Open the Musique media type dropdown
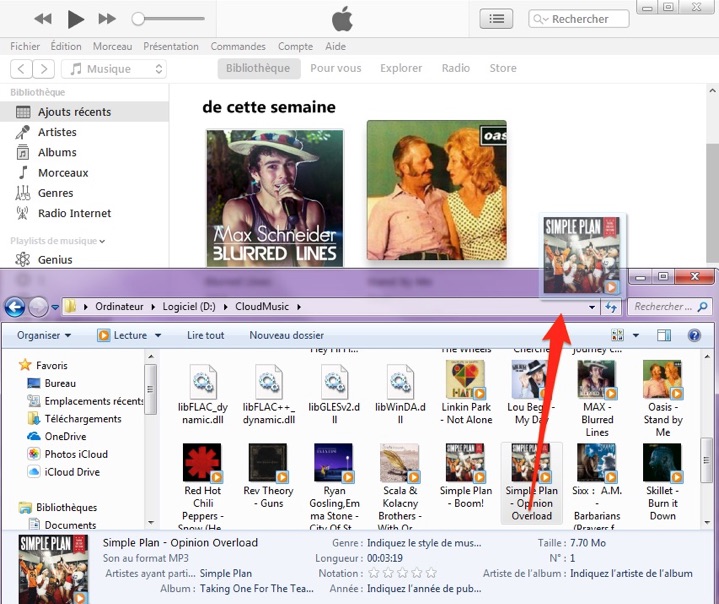The image size is (719, 604). pyautogui.click(x=114, y=69)
